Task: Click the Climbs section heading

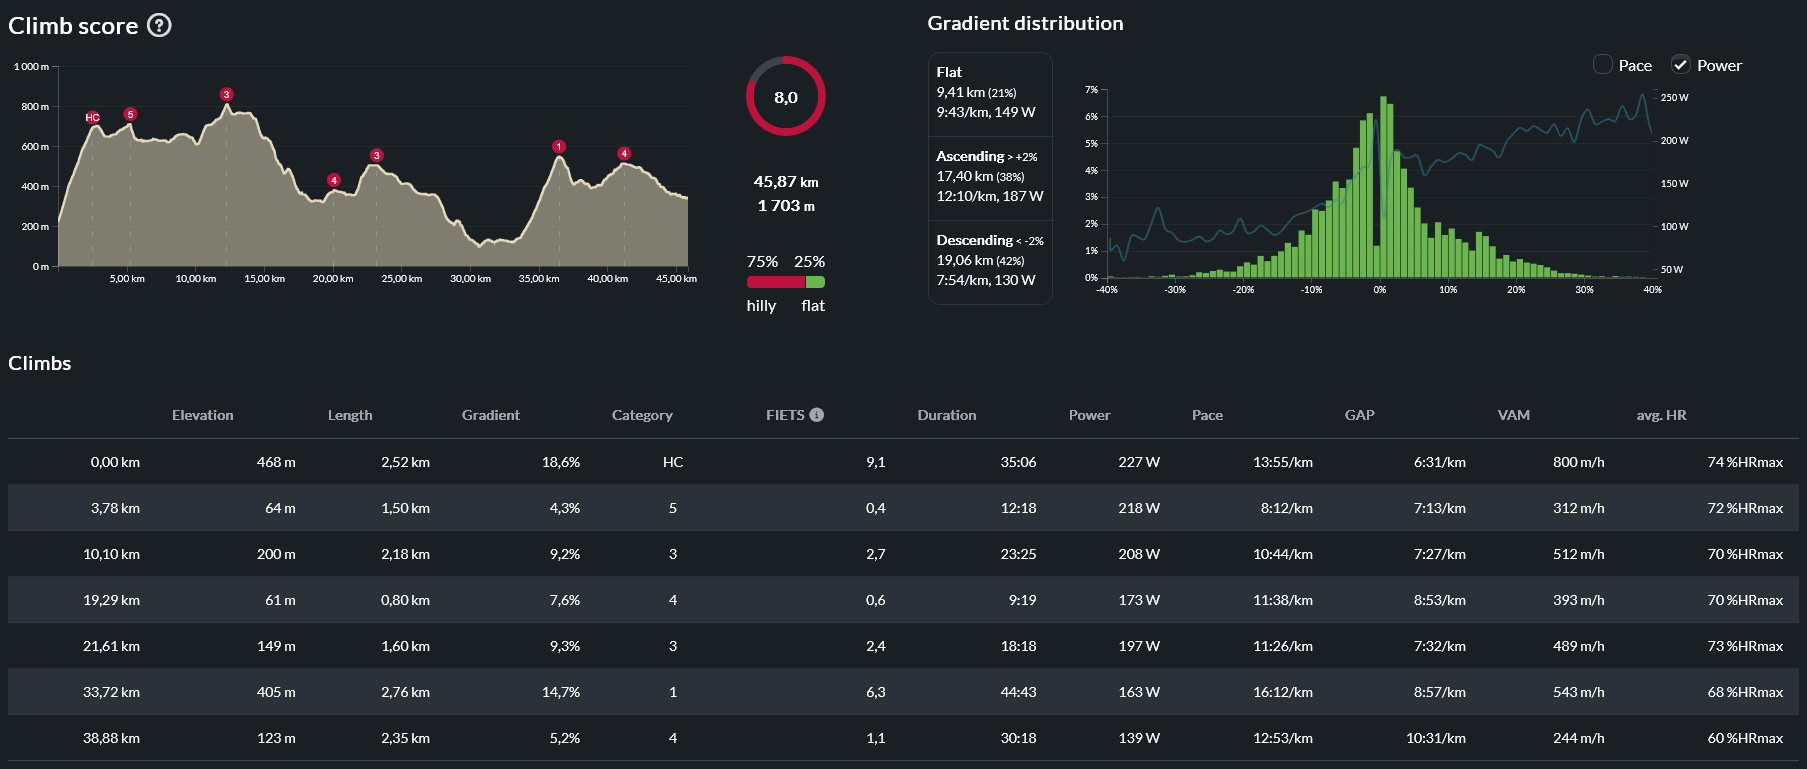Action: coord(40,363)
